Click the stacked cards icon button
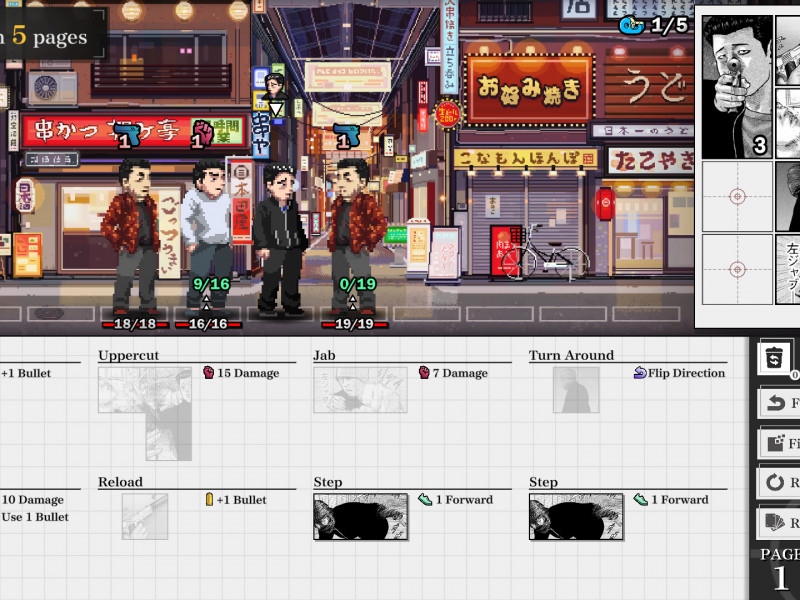This screenshot has height=600, width=800. (x=775, y=523)
